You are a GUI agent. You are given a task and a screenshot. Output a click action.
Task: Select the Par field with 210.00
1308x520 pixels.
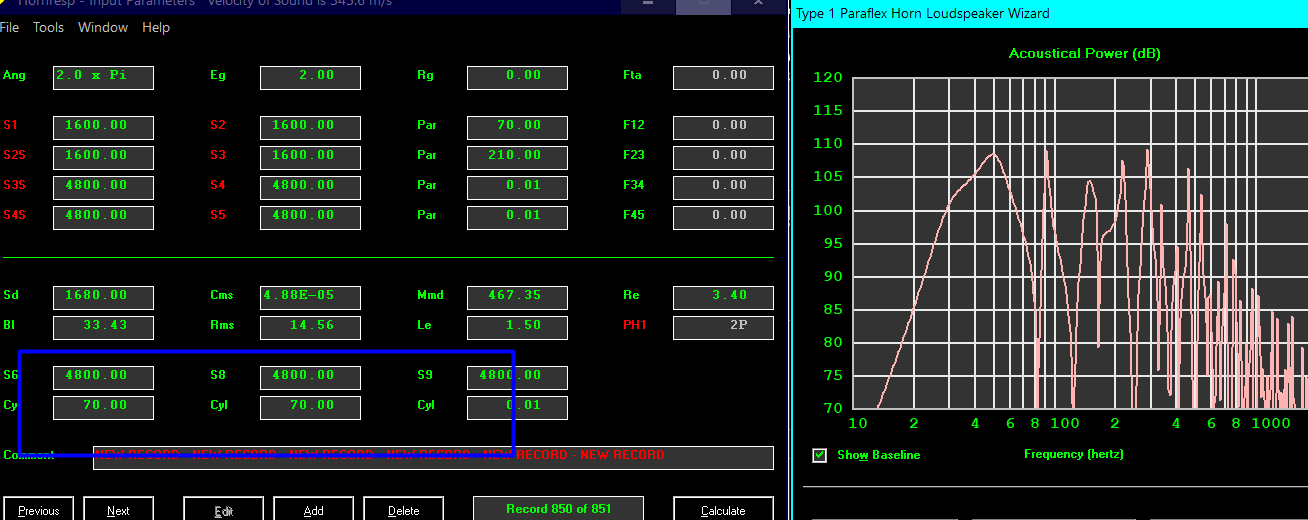517,157
